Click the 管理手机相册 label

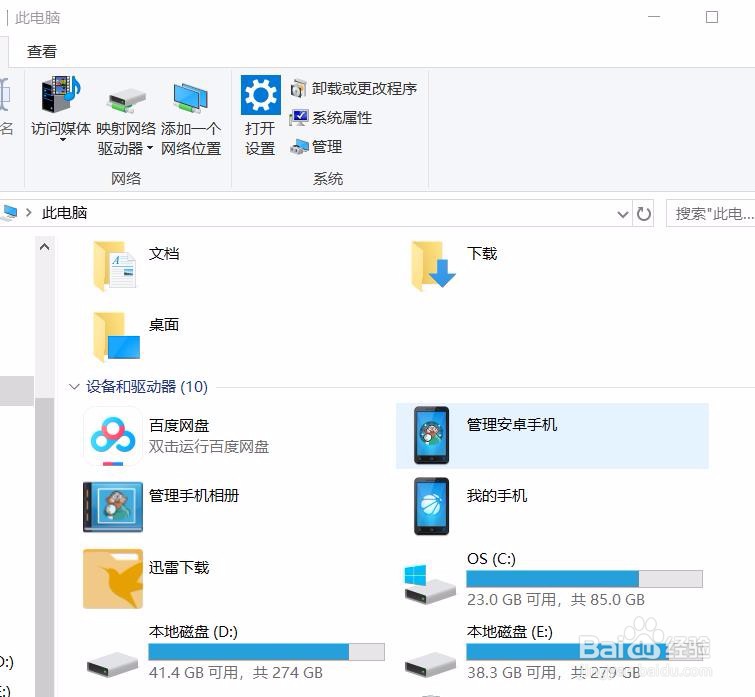click(x=194, y=495)
